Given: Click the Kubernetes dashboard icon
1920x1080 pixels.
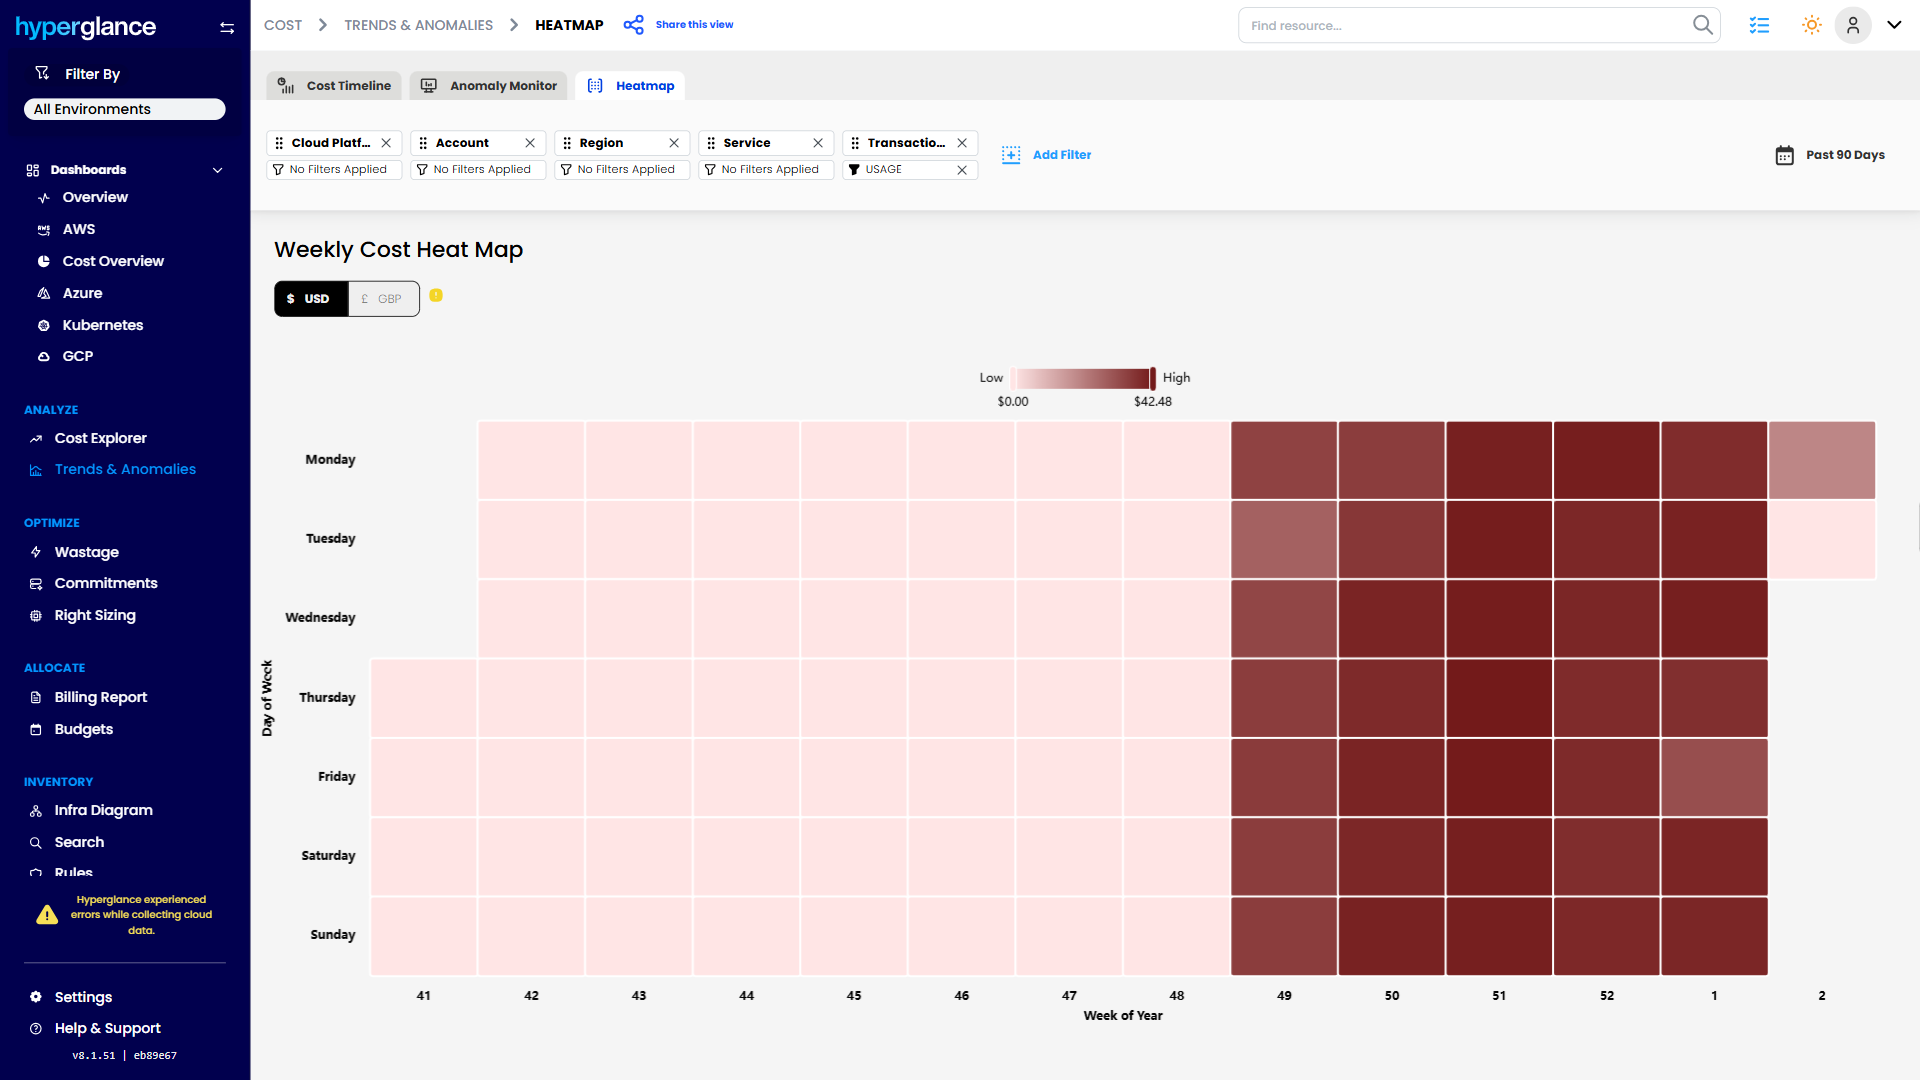Looking at the screenshot, I should coord(42,325).
